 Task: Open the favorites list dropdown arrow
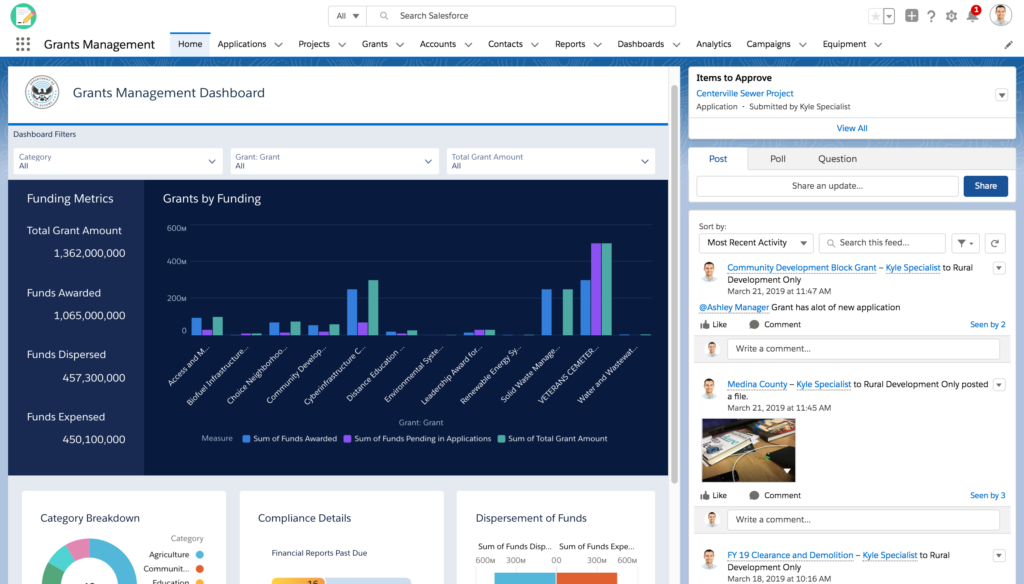click(889, 16)
